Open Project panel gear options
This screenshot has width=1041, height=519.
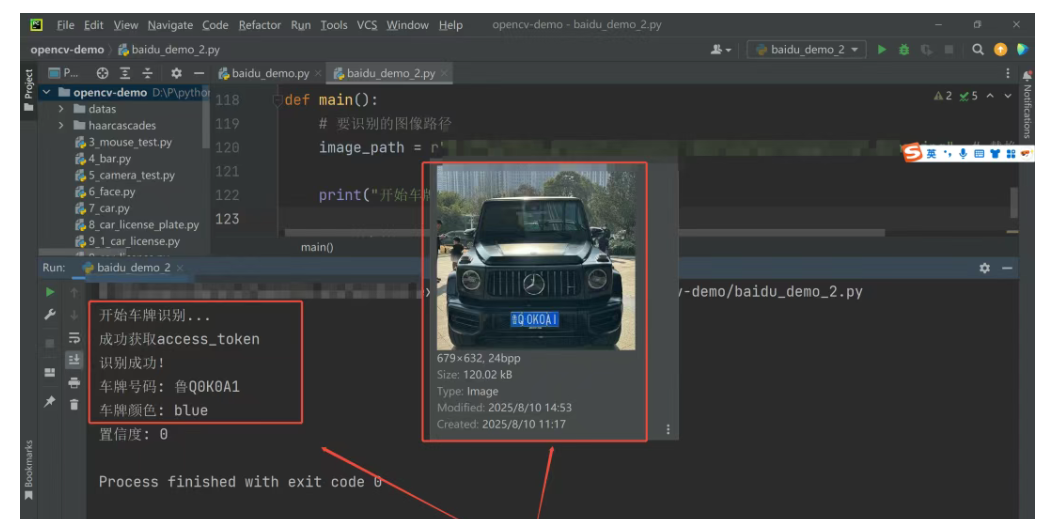coord(176,73)
